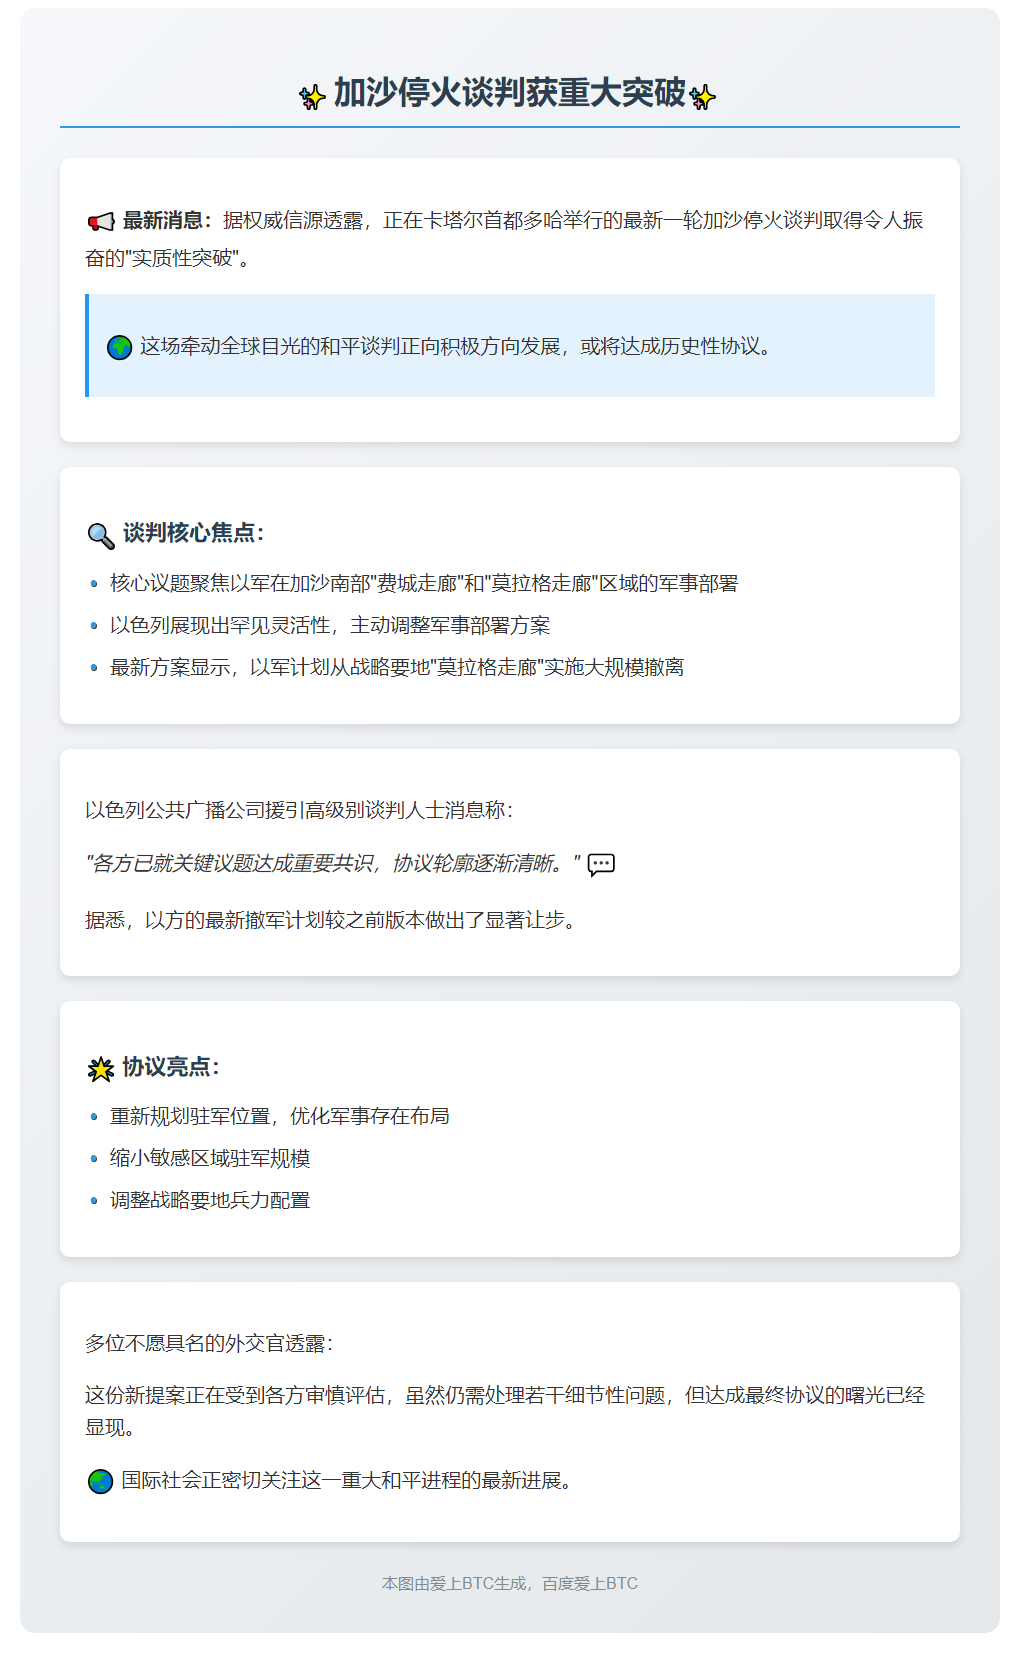Click the italic quote 各方已就关键议题达成重要共识
The height and width of the screenshot is (1664, 1020).
[x=333, y=863]
